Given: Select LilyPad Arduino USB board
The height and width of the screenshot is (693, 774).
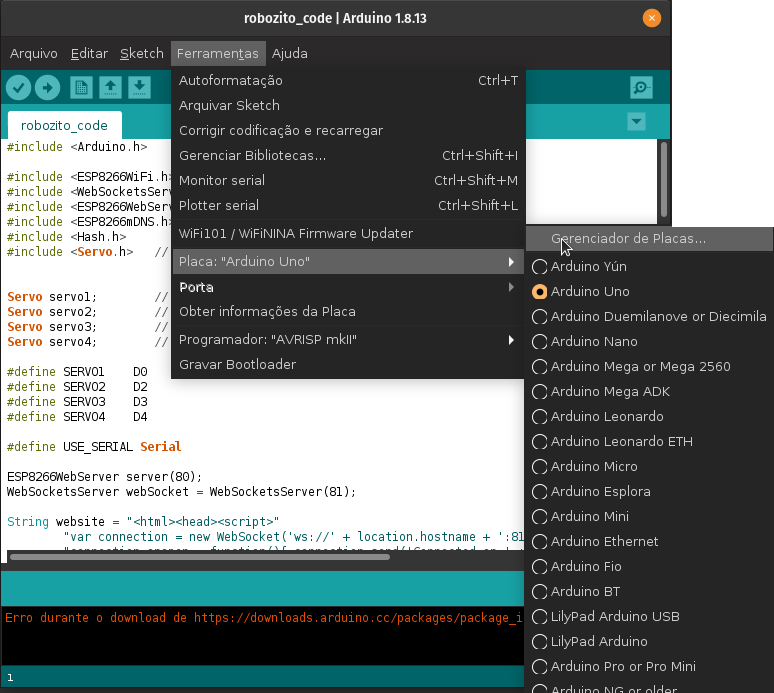Looking at the screenshot, I should (650, 616).
